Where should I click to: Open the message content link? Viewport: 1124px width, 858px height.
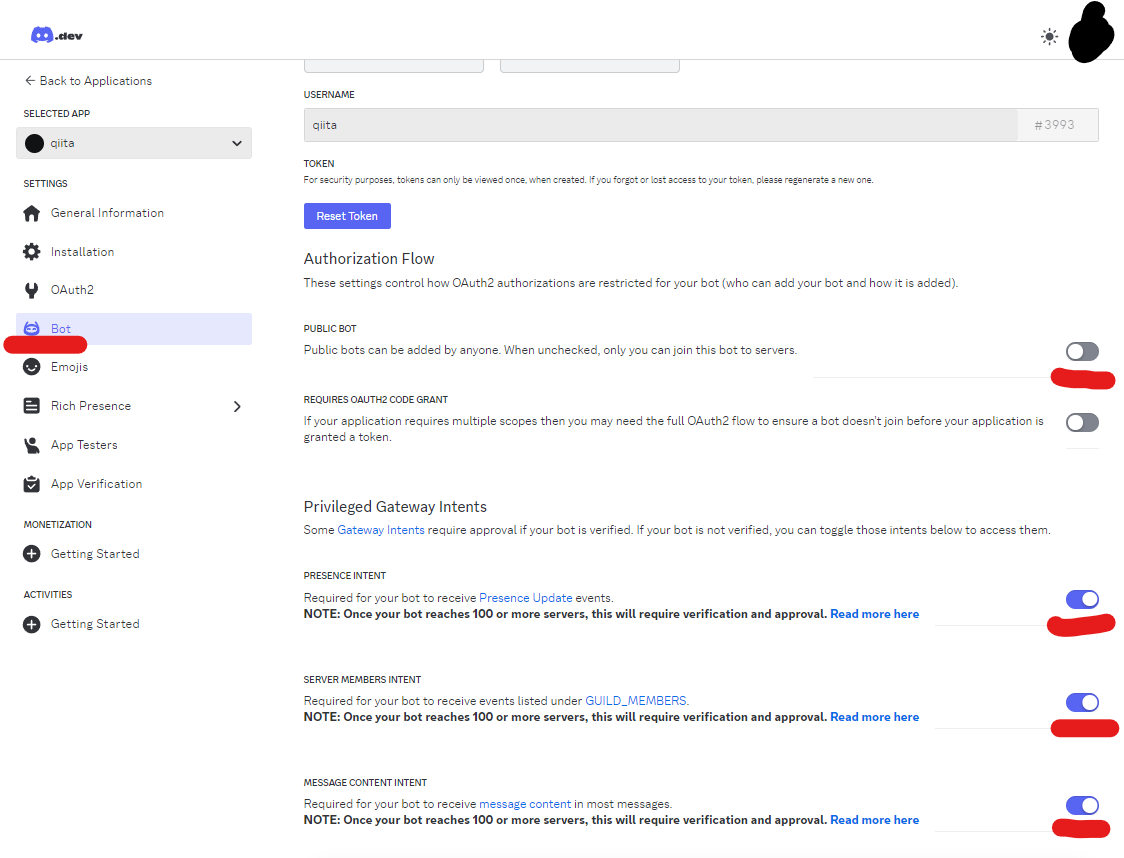point(525,804)
